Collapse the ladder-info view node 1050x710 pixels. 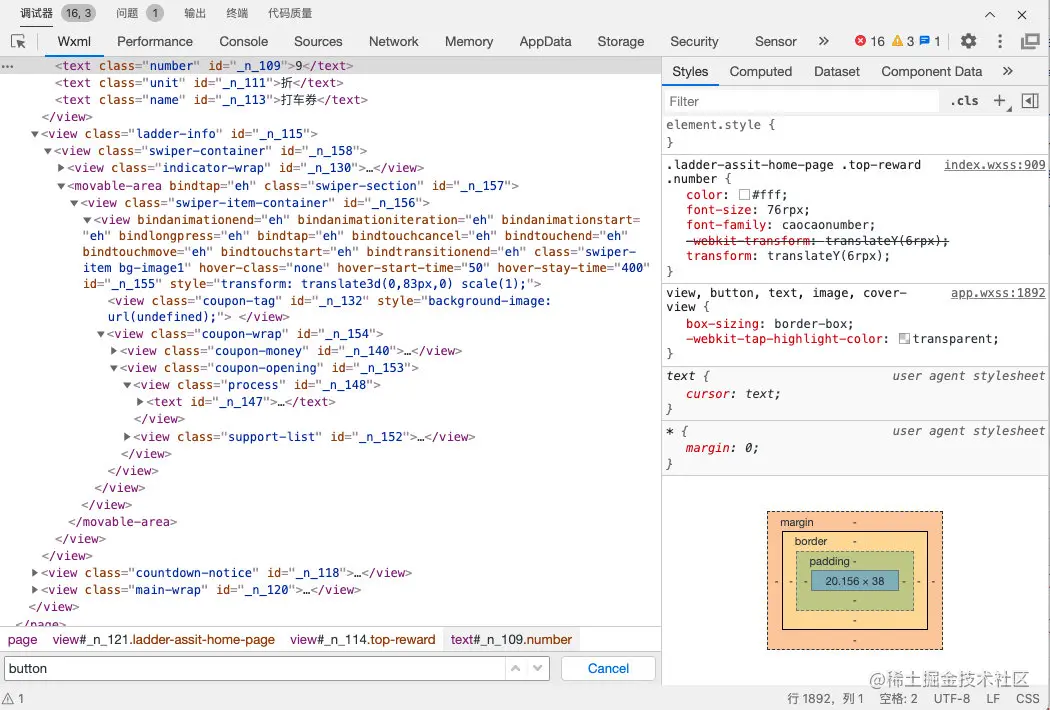(35, 134)
